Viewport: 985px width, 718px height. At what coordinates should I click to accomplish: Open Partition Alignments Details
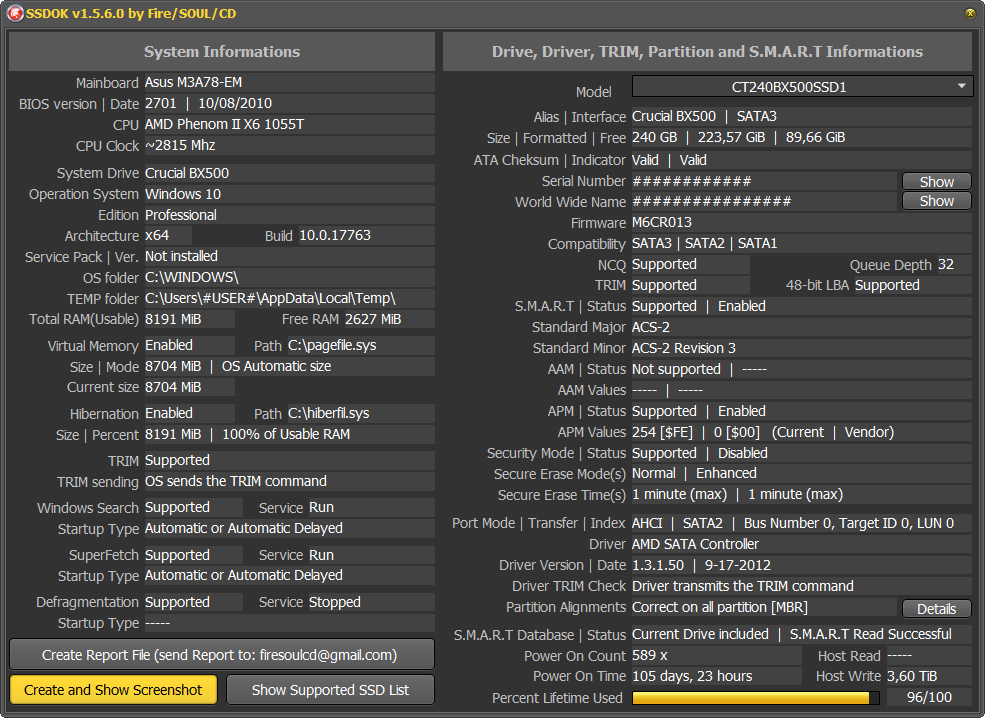936,609
